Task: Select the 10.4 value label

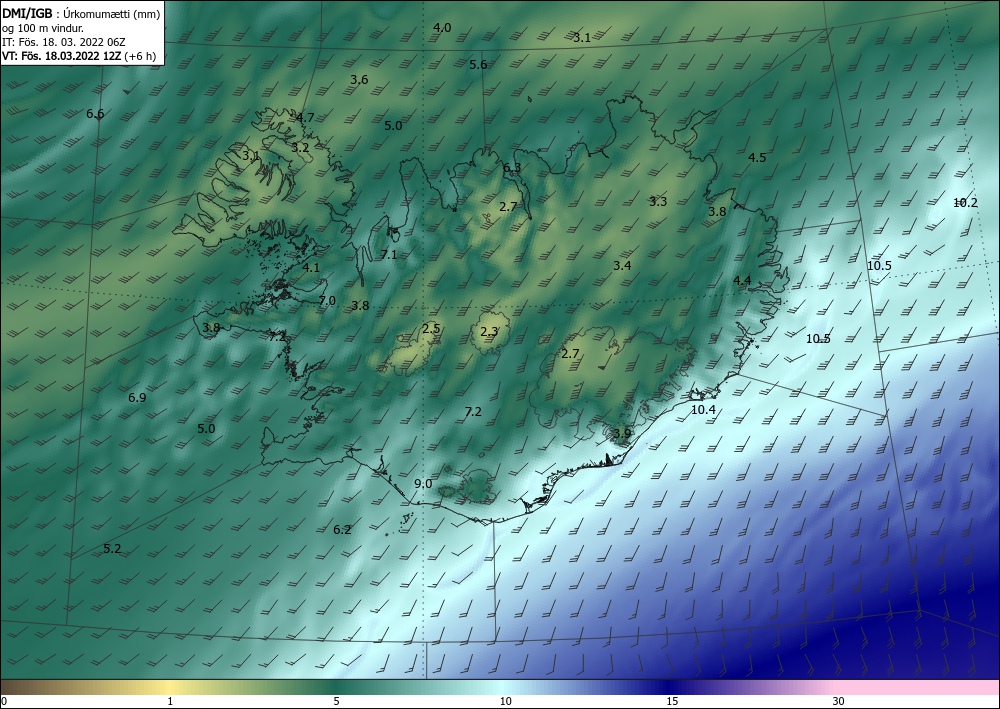Action: tap(703, 410)
